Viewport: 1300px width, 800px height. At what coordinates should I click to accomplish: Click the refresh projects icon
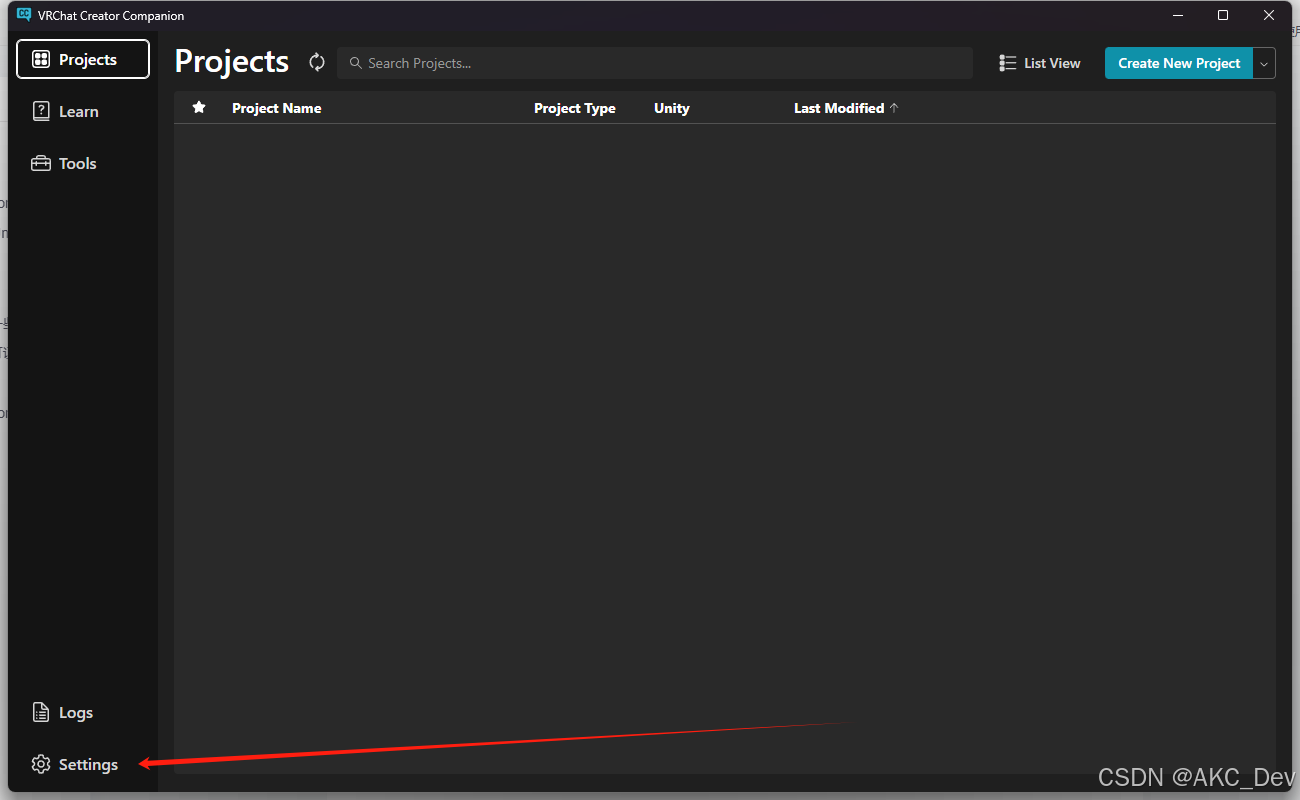pos(317,62)
